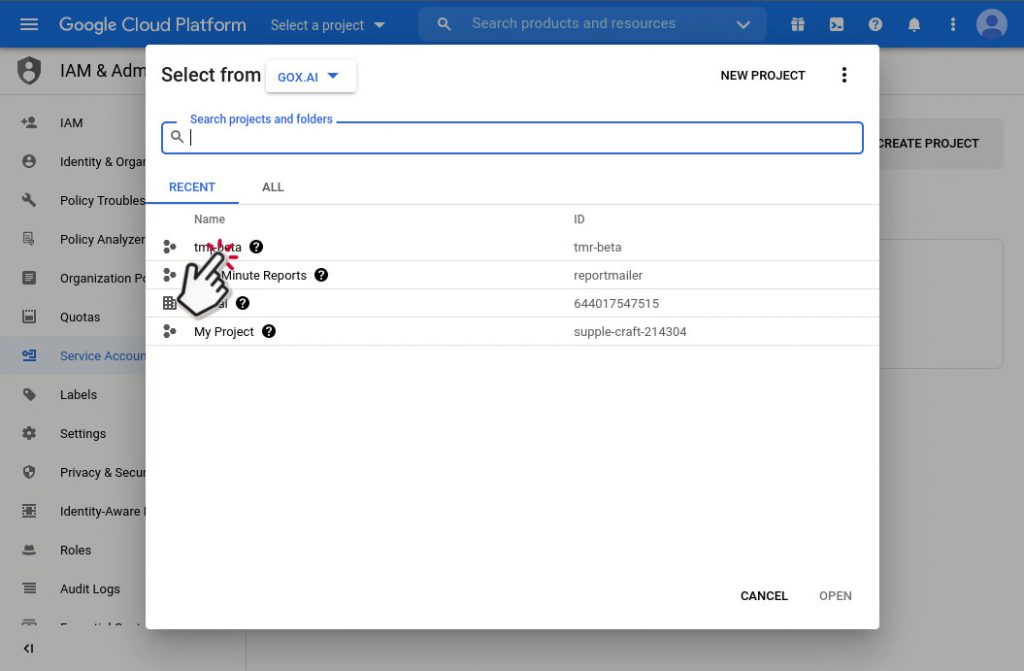Click the help icon beside Minute Reports
Viewport: 1024px width, 671px height.
click(321, 275)
